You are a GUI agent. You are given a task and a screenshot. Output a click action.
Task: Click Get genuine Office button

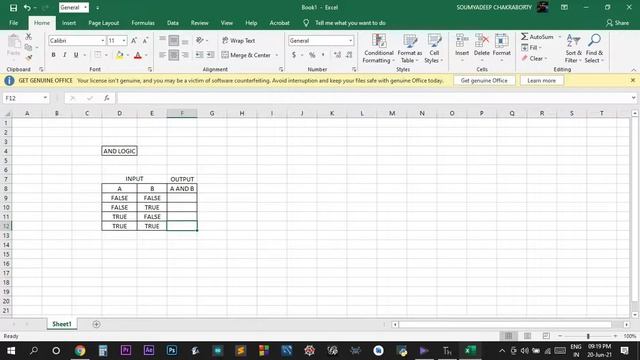pos(484,80)
